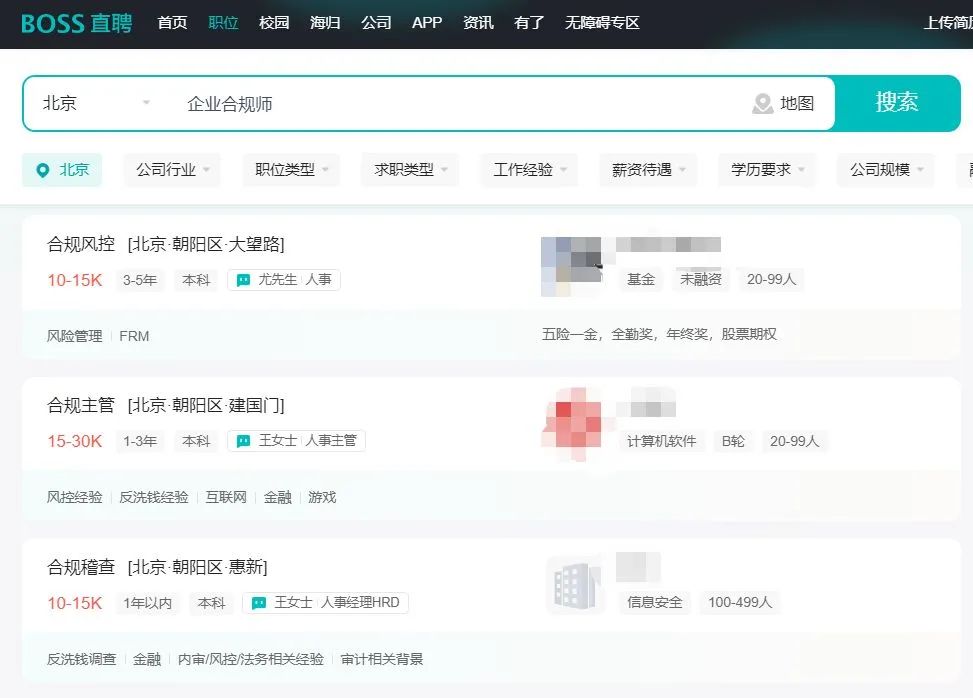The image size is (973, 698).
Task: Open 海归 navigation item
Action: [325, 23]
